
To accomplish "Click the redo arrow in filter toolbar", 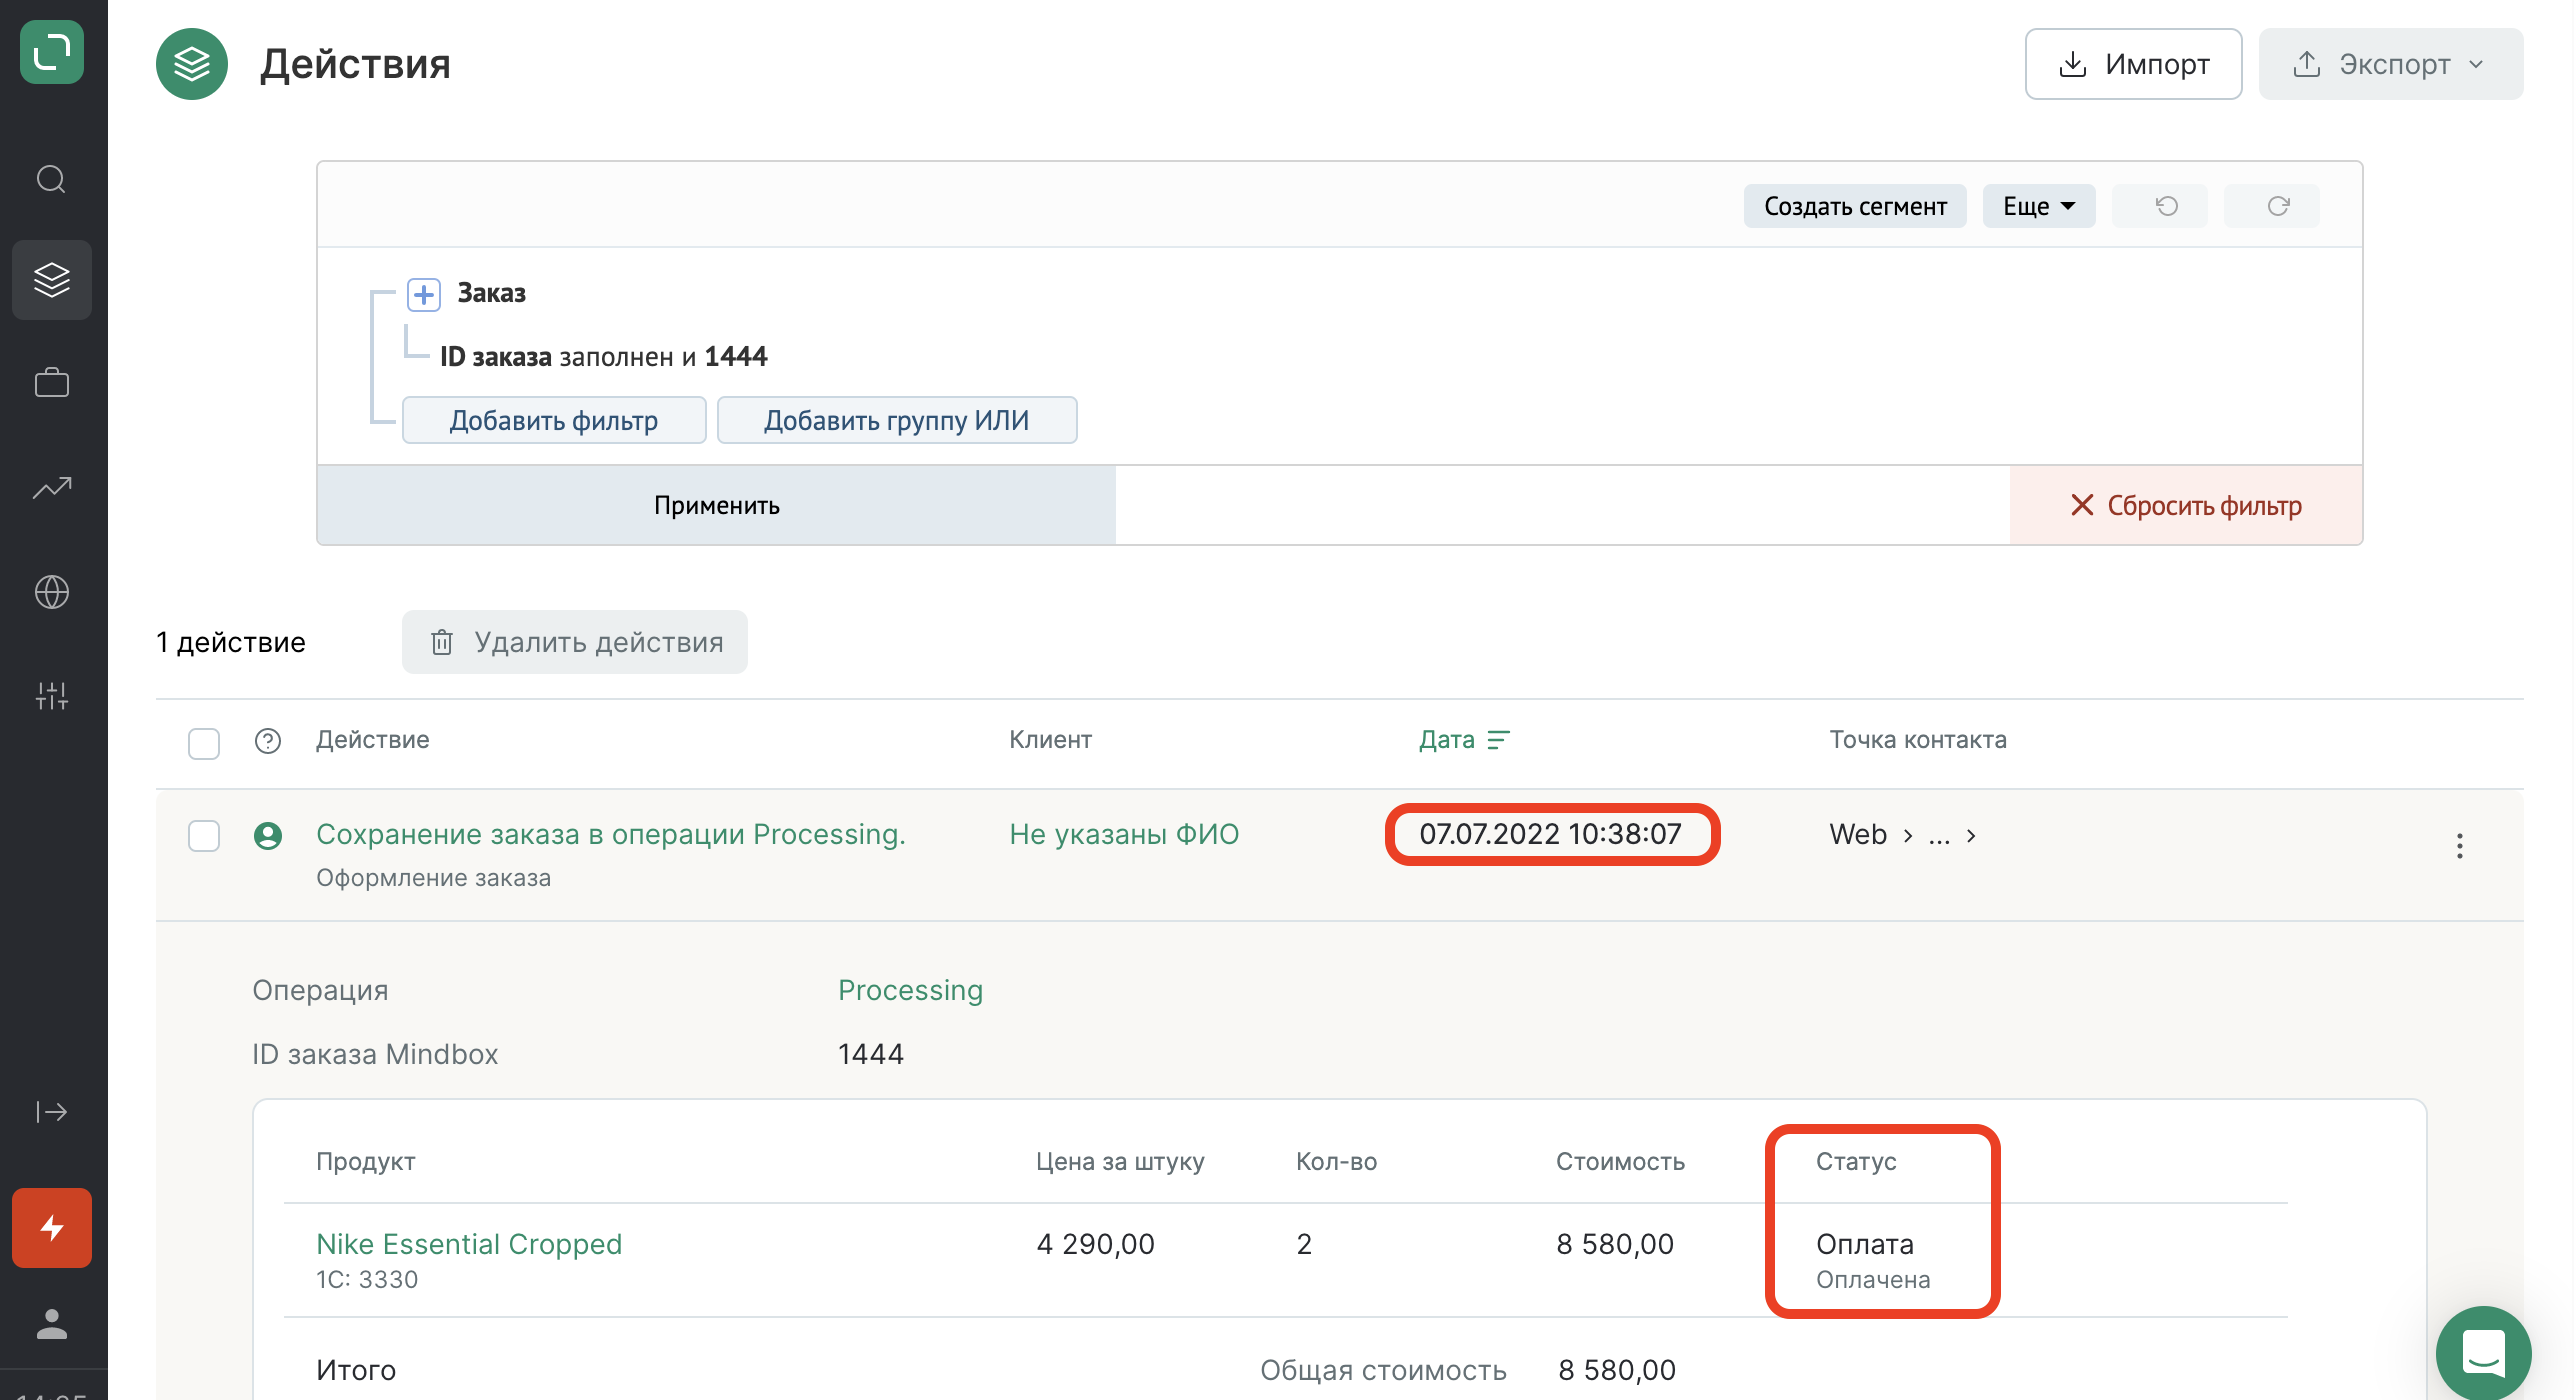I will pos(2272,206).
